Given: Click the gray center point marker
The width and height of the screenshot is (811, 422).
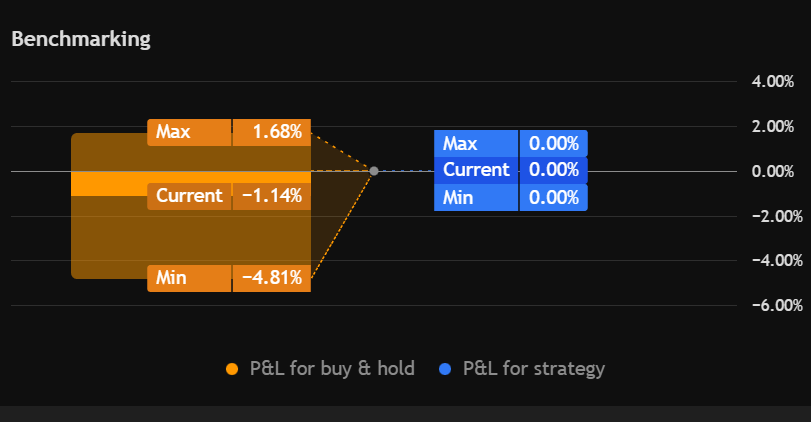Looking at the screenshot, I should pos(374,171).
